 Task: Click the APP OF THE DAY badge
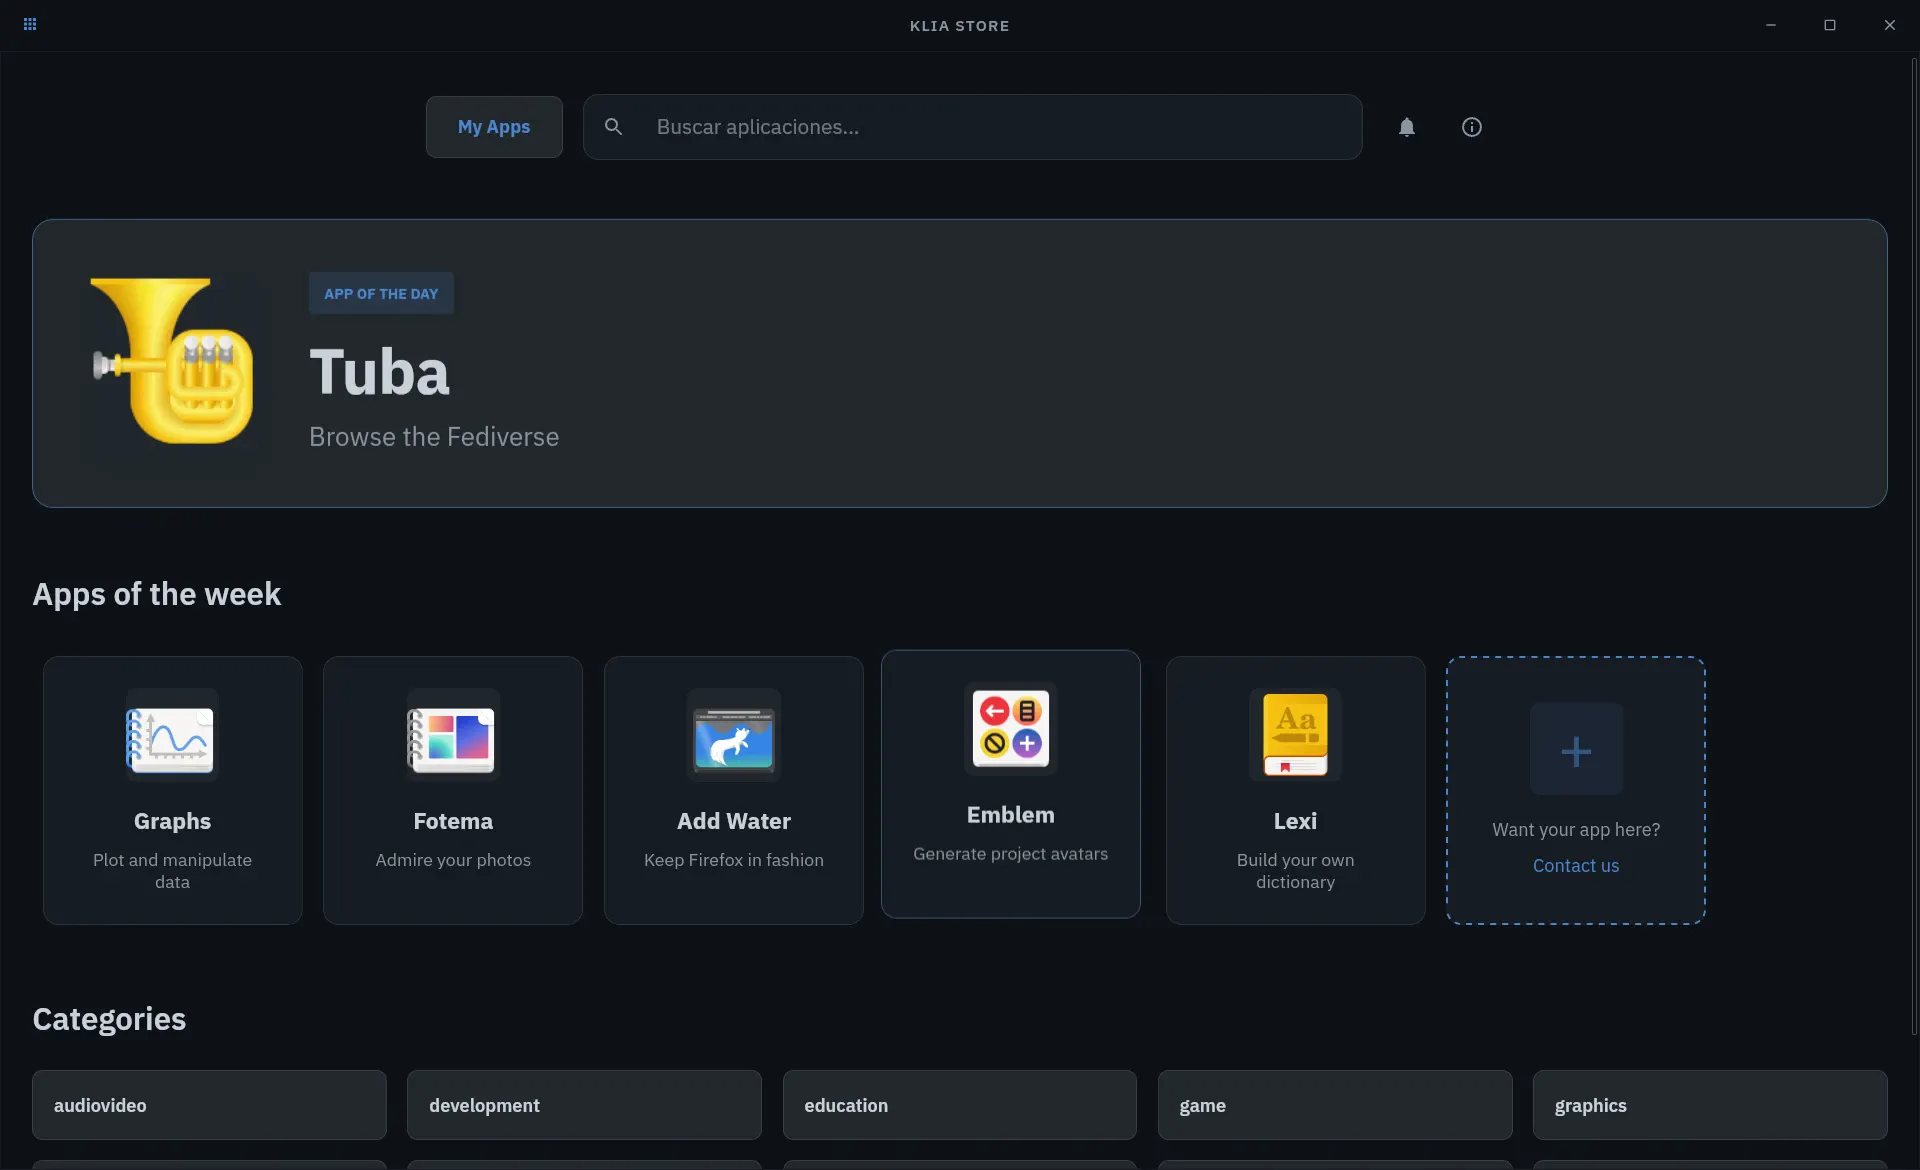[x=381, y=294]
